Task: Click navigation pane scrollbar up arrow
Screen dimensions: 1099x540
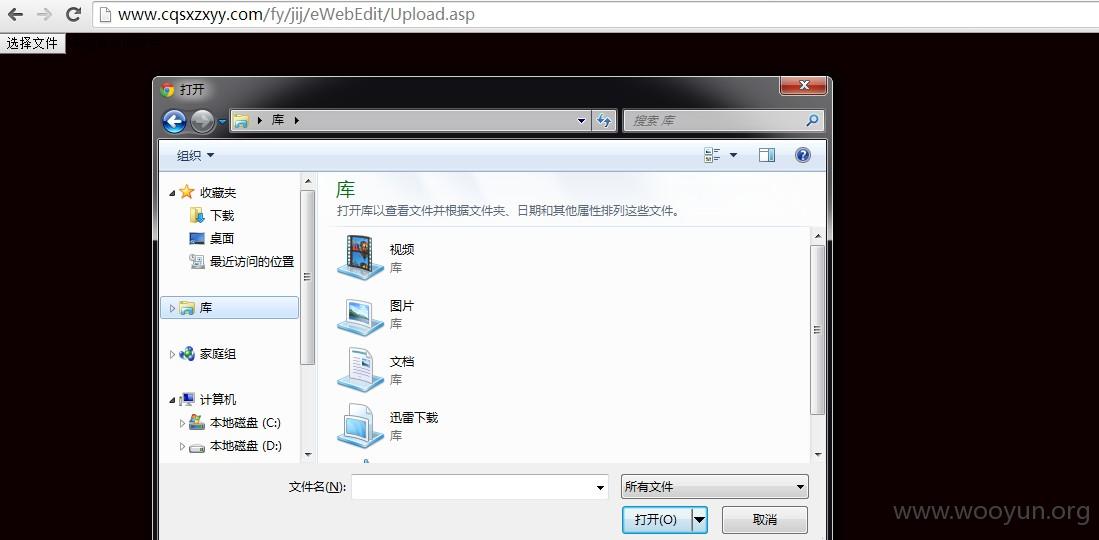Action: [x=308, y=182]
